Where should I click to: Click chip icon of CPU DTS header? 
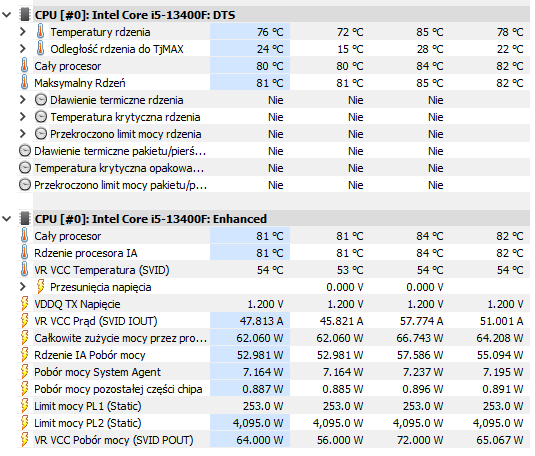(25, 15)
